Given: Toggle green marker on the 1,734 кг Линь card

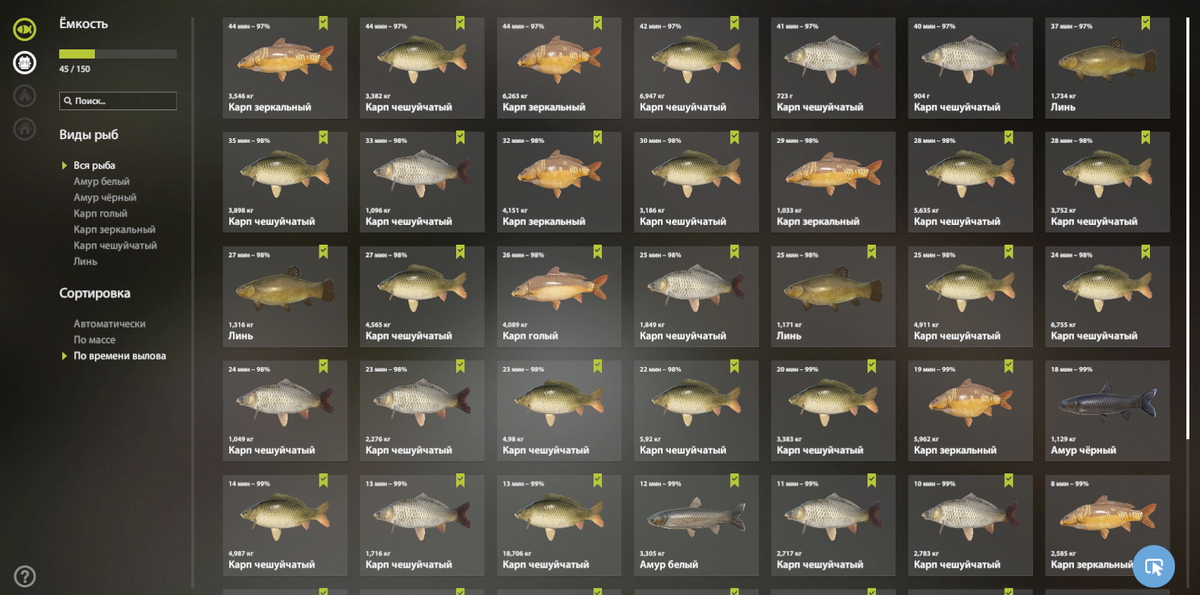Looking at the screenshot, I should point(1145,22).
